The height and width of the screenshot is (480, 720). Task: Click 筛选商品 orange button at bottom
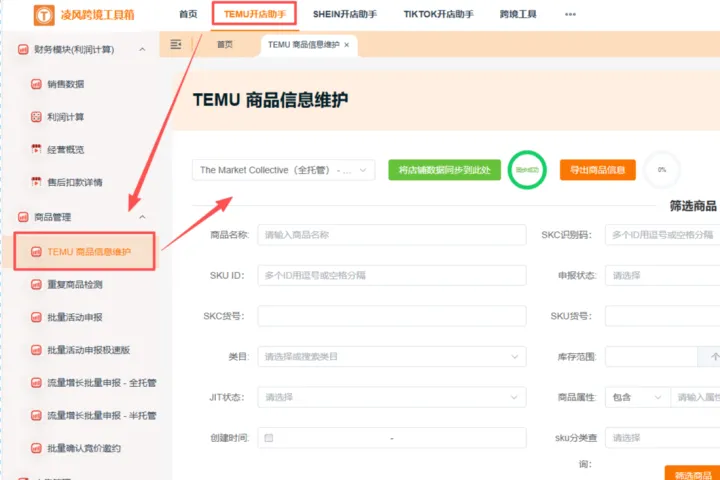click(x=692, y=473)
